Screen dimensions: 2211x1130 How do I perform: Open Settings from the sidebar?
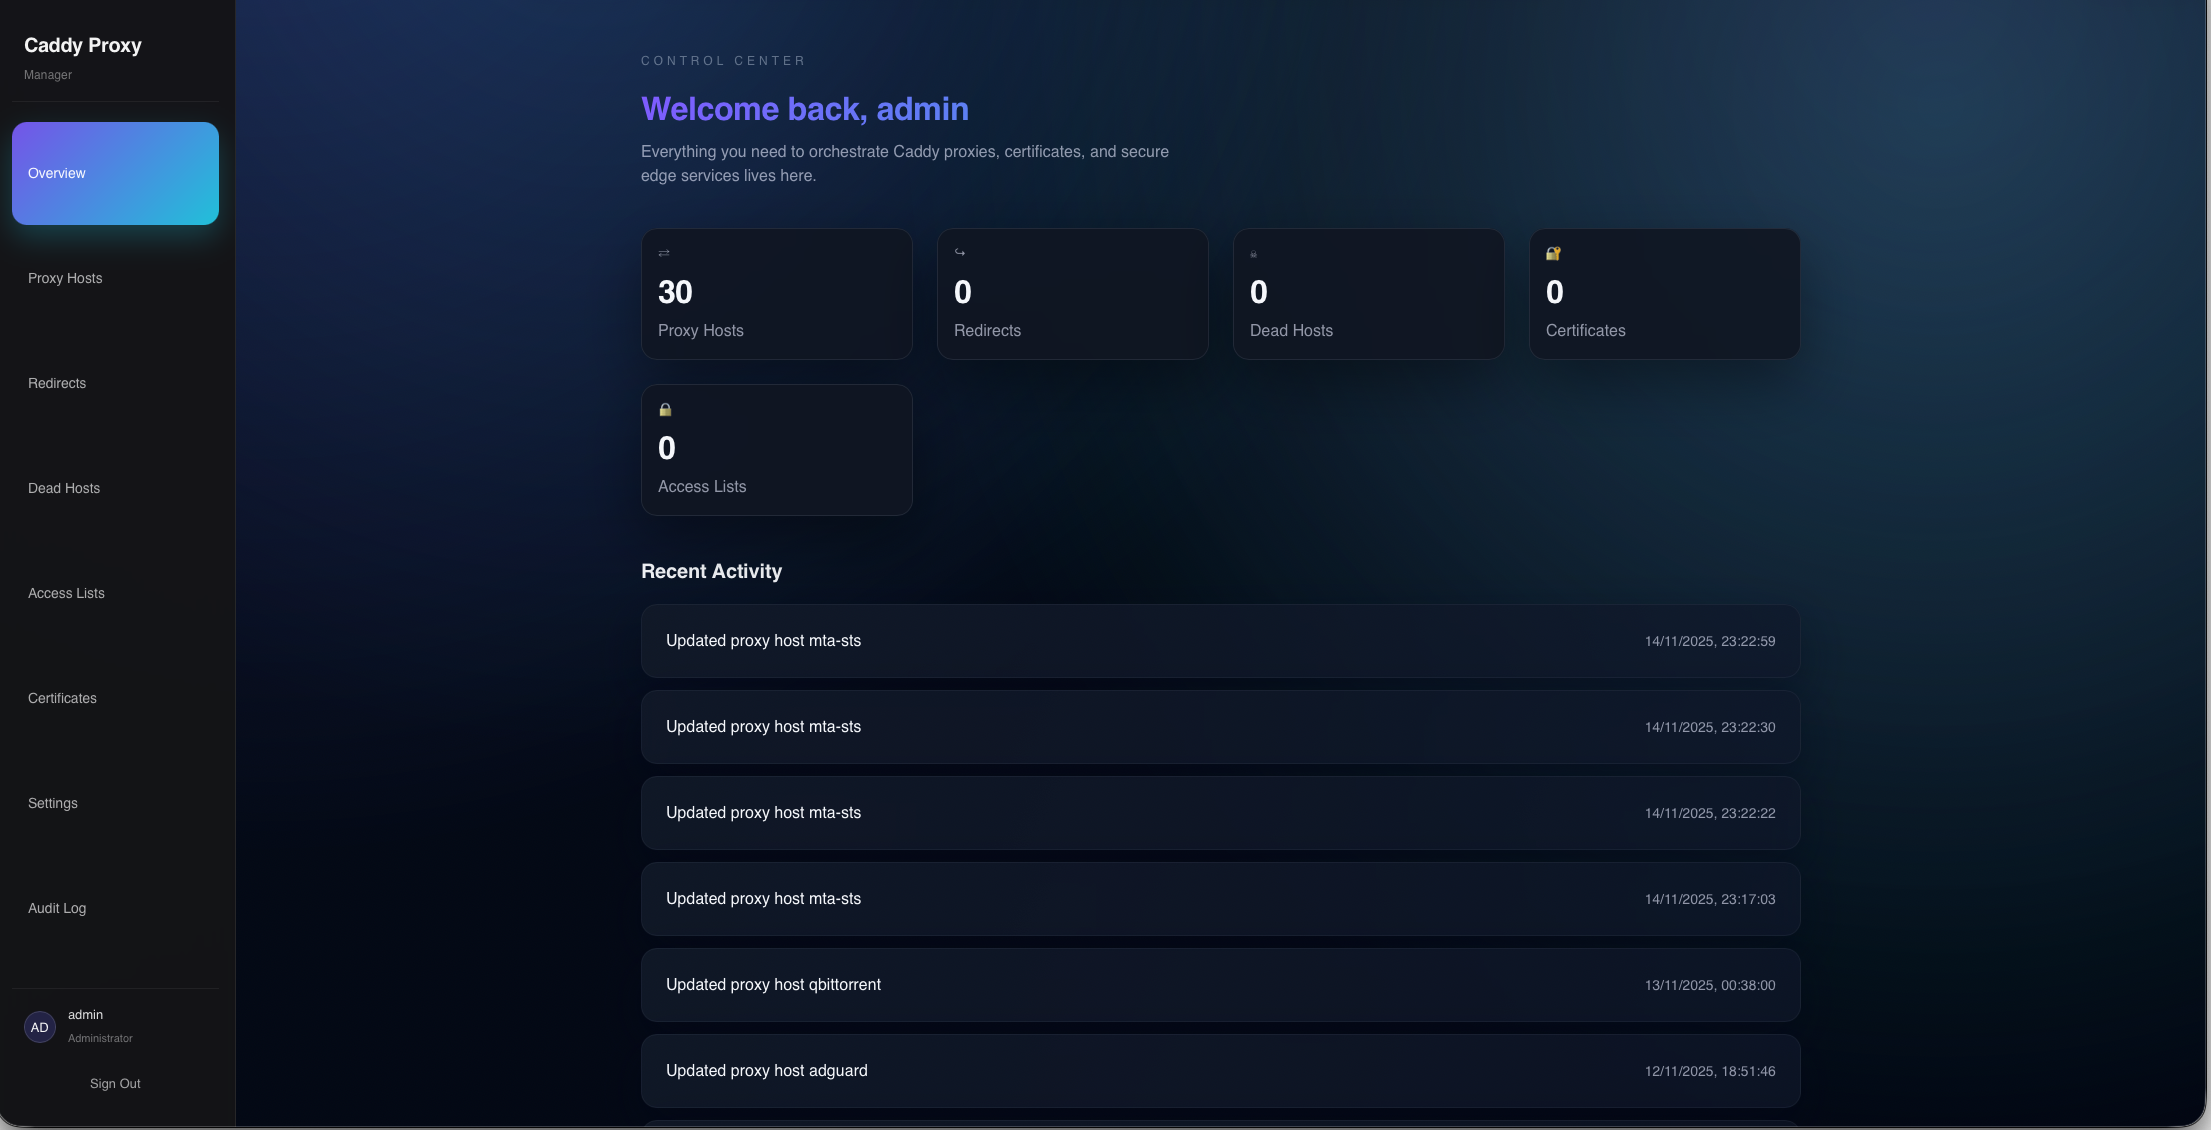(52, 803)
